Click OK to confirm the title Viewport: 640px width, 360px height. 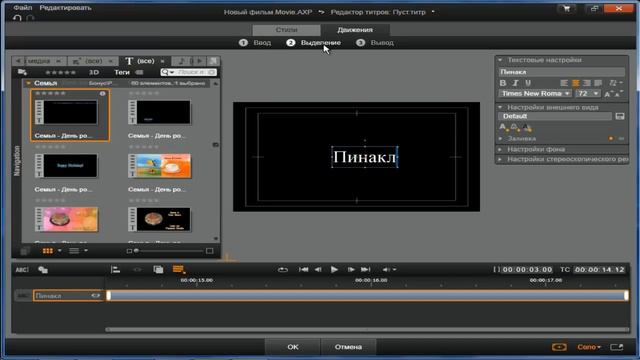coord(293,347)
